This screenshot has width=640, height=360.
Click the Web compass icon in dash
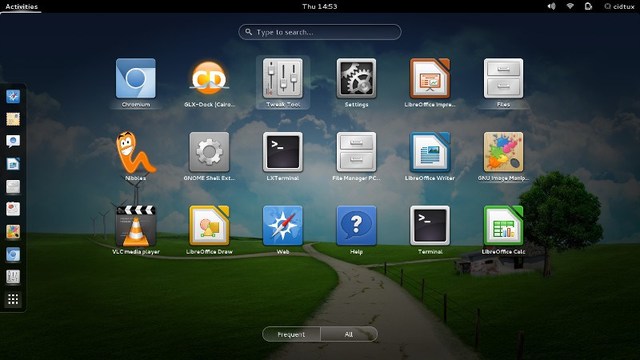[x=13, y=96]
